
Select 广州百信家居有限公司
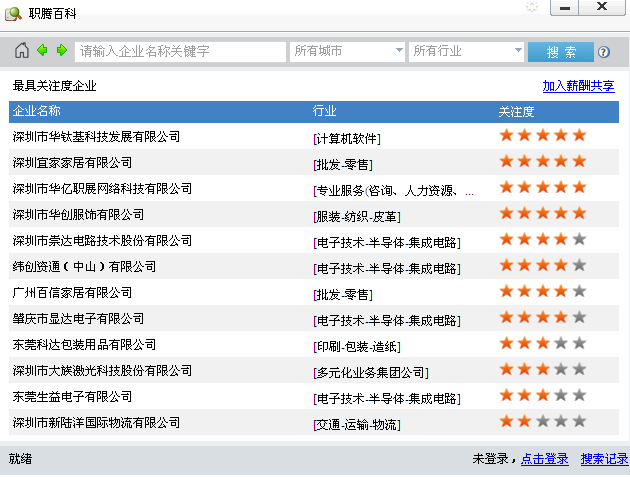(x=72, y=293)
